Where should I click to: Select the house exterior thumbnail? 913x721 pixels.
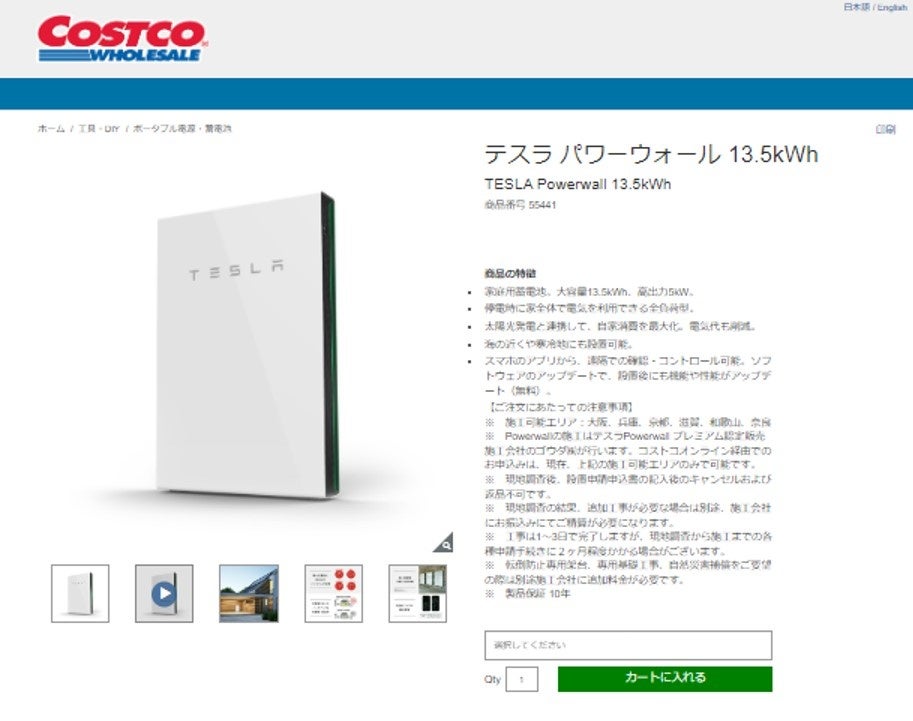click(249, 593)
